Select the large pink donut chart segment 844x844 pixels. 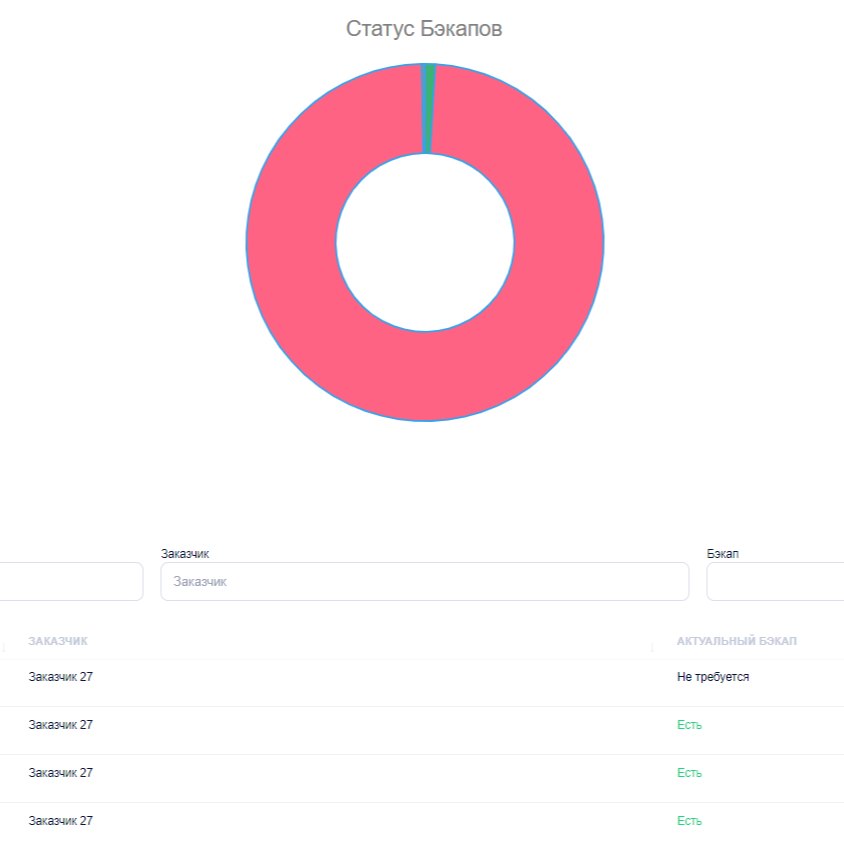[x=425, y=377]
